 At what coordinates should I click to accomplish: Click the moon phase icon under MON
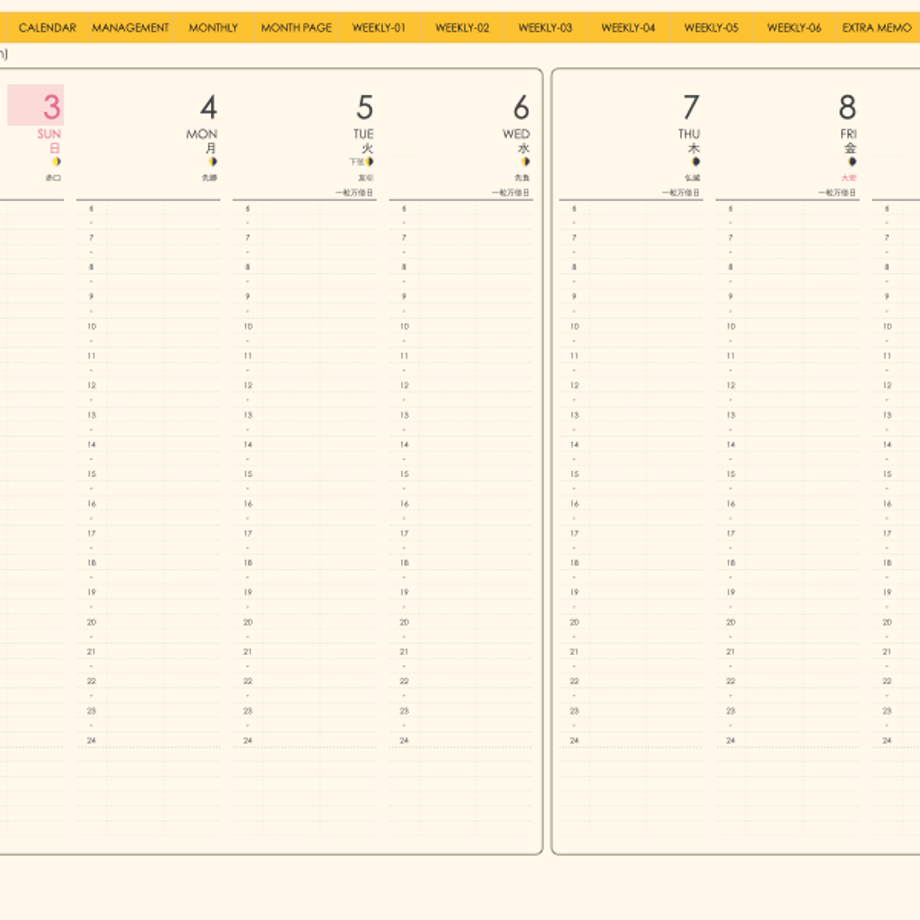click(x=212, y=161)
